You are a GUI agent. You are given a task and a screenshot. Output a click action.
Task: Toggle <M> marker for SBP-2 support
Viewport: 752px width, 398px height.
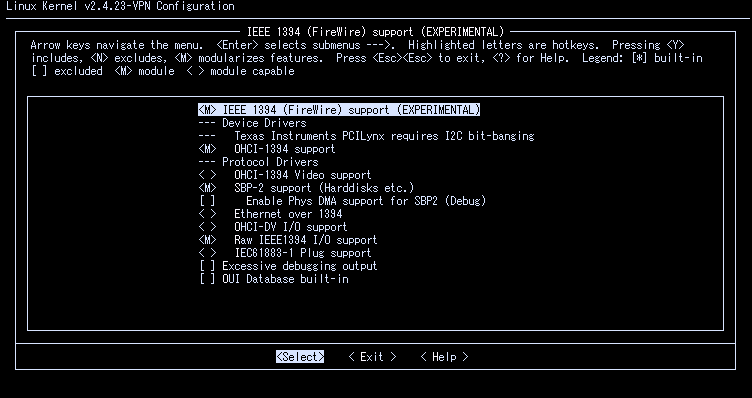pos(207,188)
